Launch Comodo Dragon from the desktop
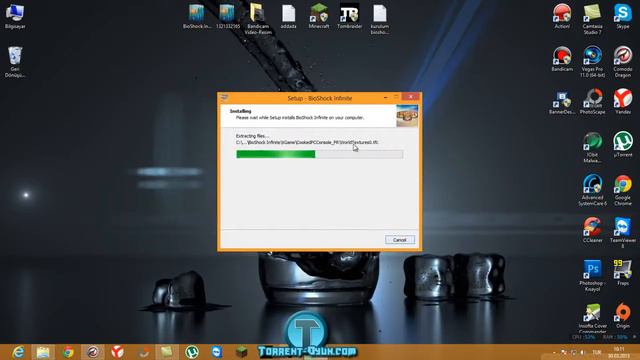Screen dimensions: 640x360 click(623, 62)
